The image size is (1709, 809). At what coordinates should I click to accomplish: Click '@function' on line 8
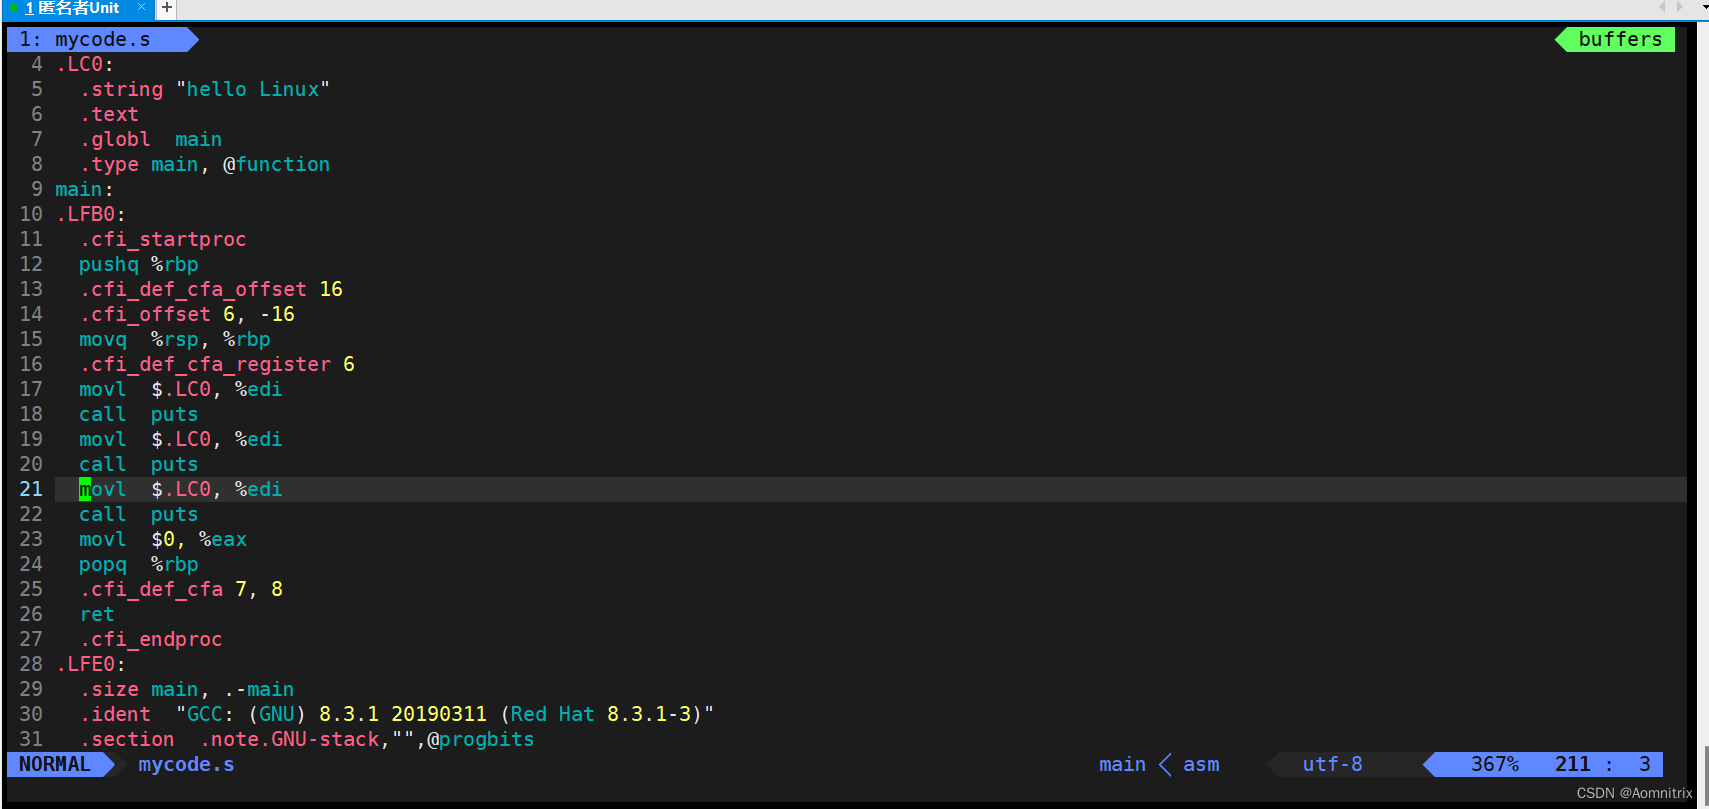(x=276, y=164)
